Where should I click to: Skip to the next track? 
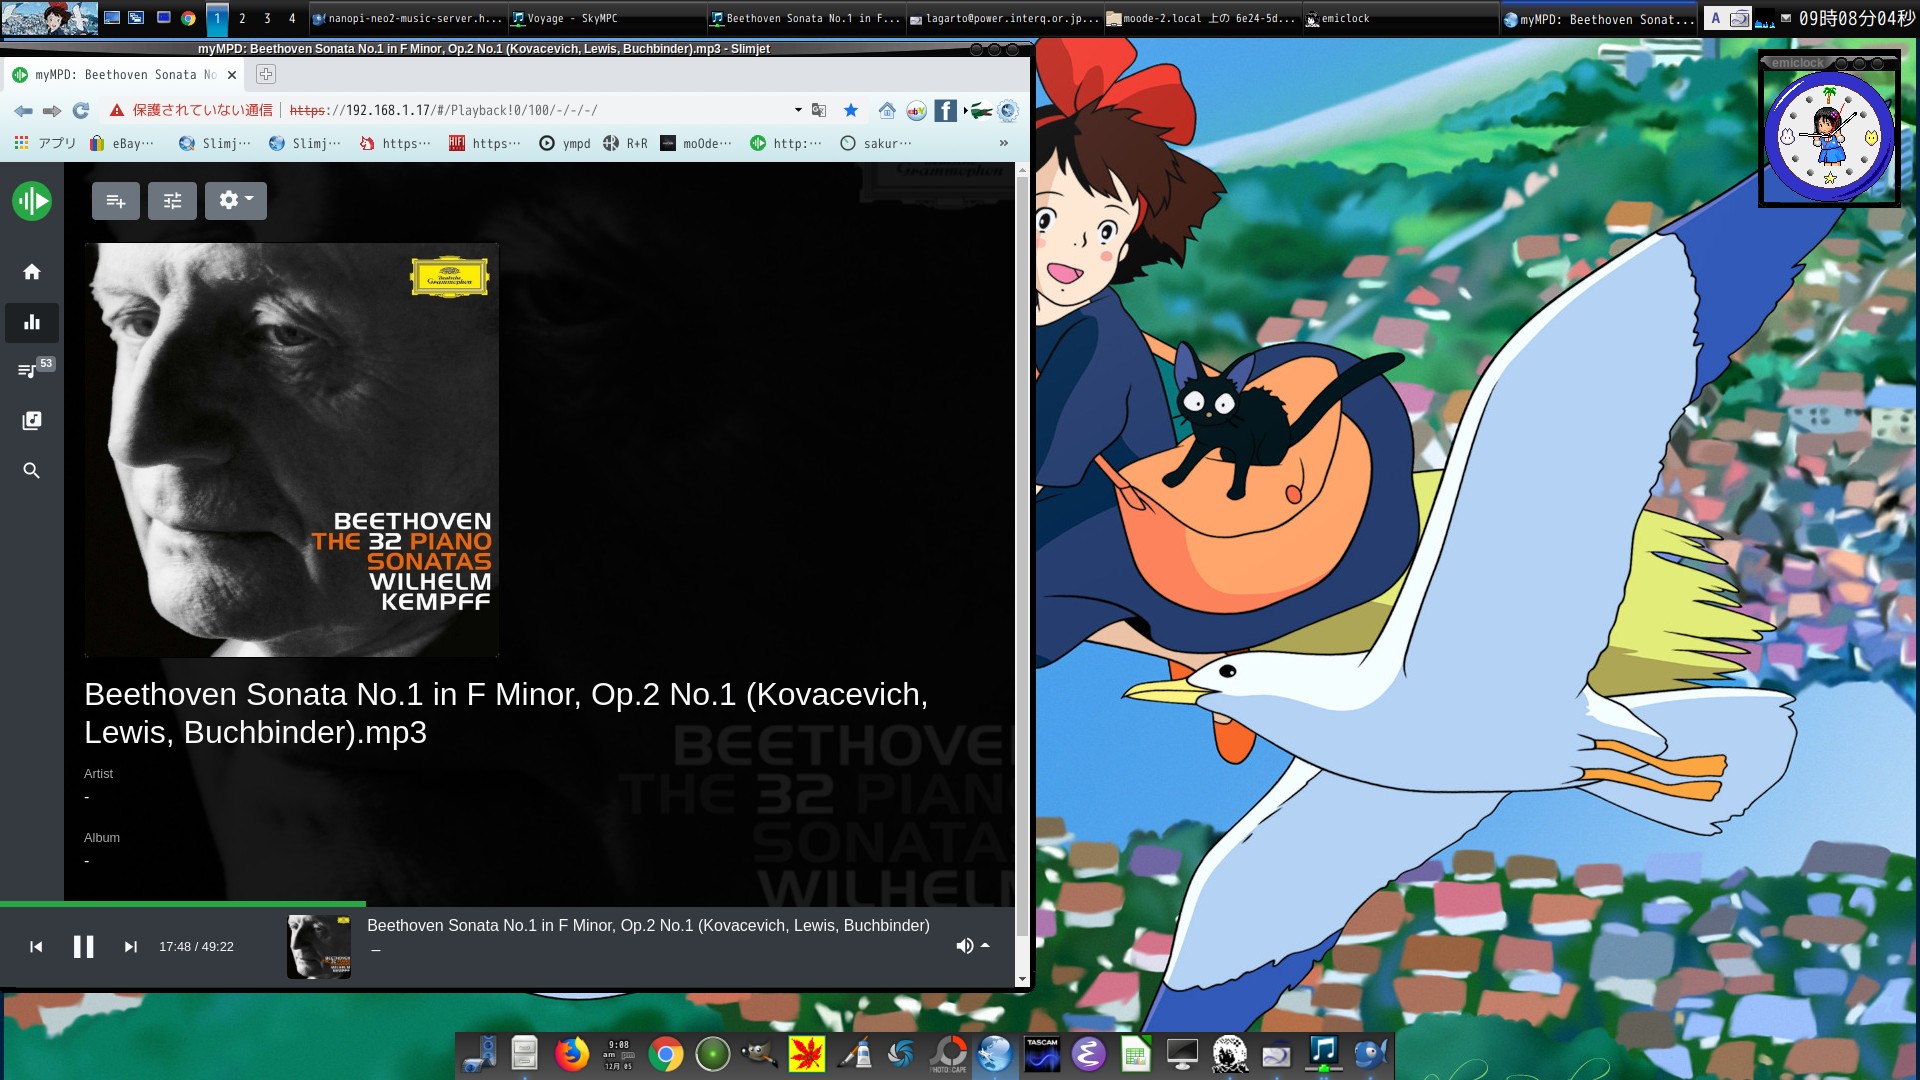(x=130, y=947)
